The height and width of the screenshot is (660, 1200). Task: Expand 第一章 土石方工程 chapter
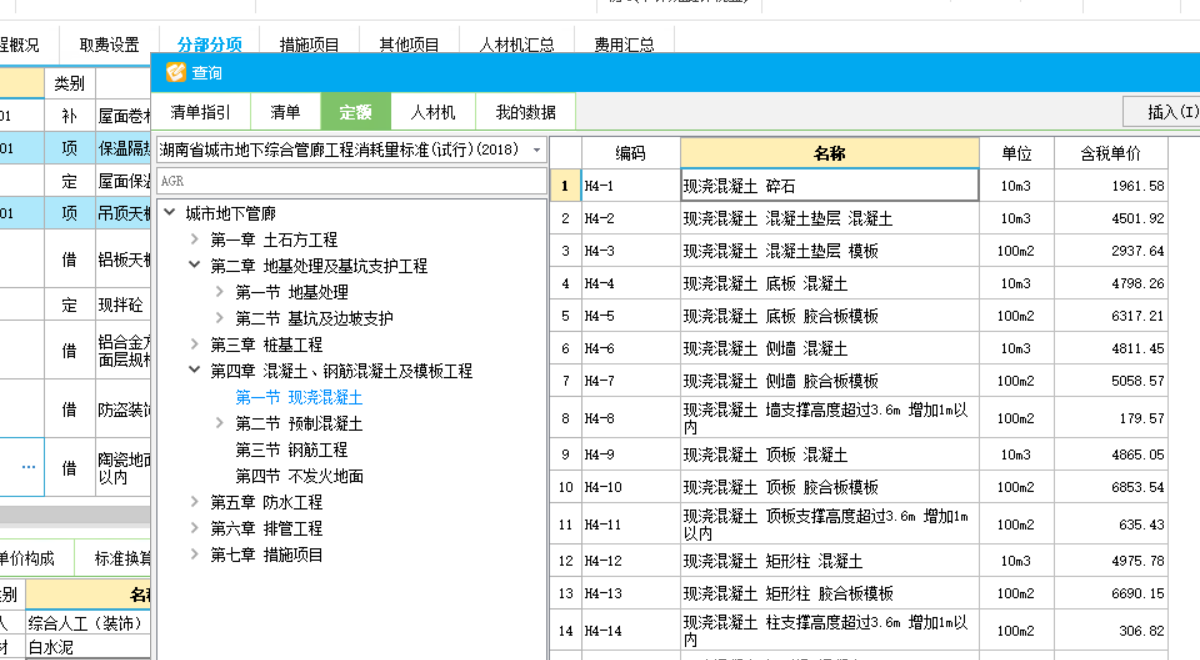click(195, 240)
